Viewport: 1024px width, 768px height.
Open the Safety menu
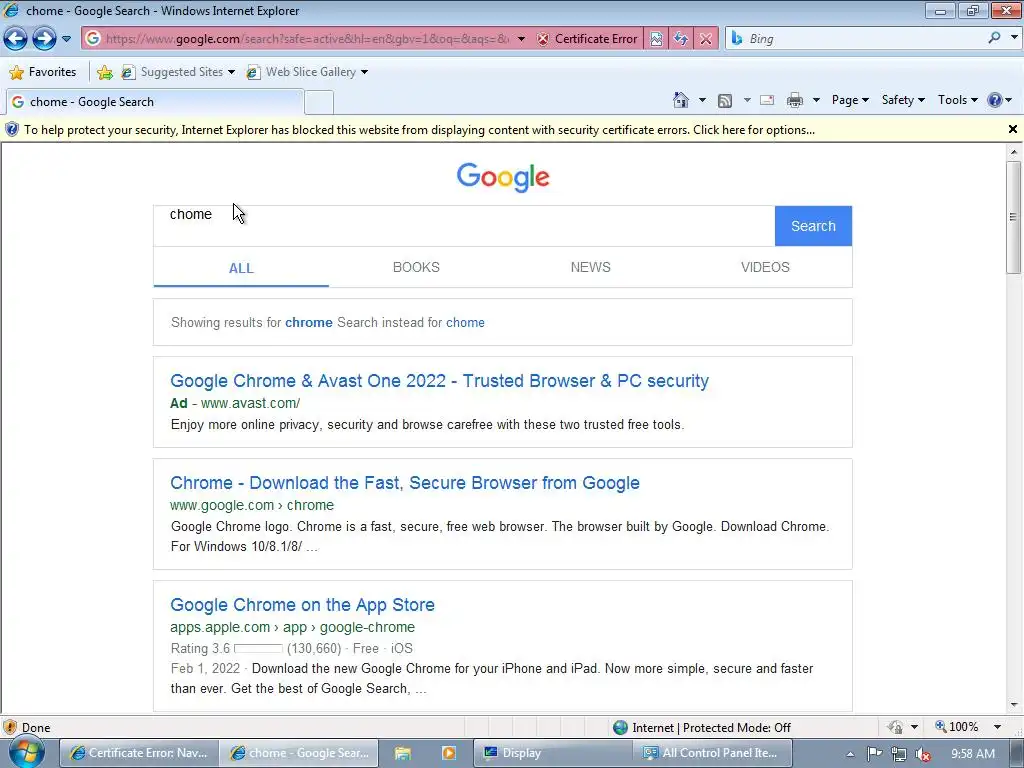903,100
